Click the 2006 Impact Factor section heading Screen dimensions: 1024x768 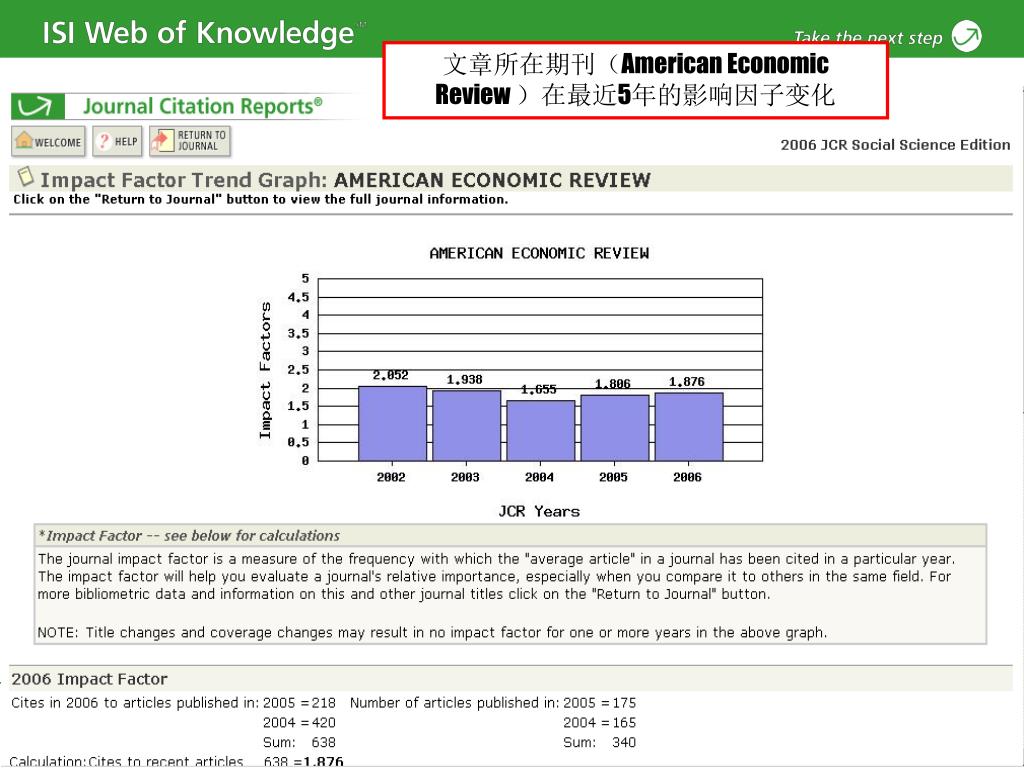pos(89,679)
